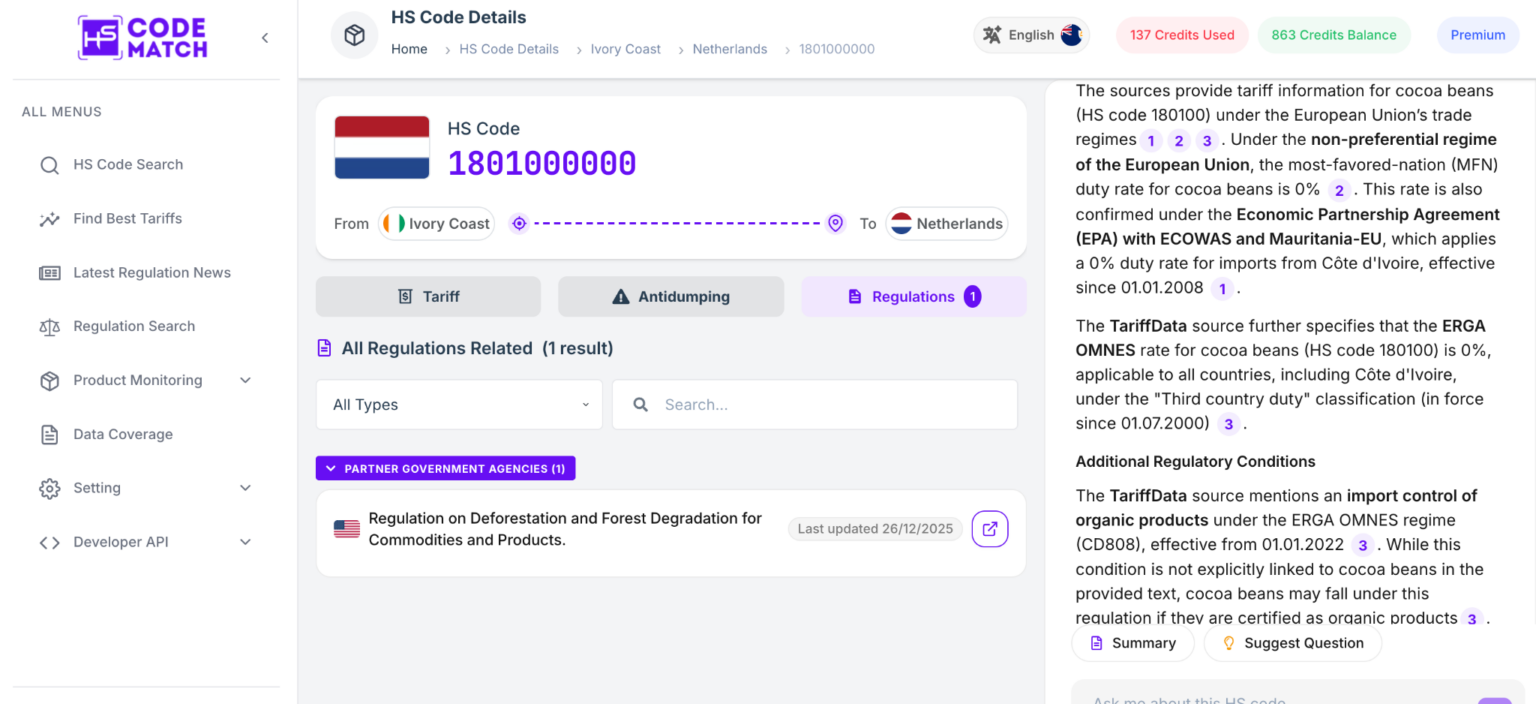Click the Data Coverage document icon

(x=49, y=435)
